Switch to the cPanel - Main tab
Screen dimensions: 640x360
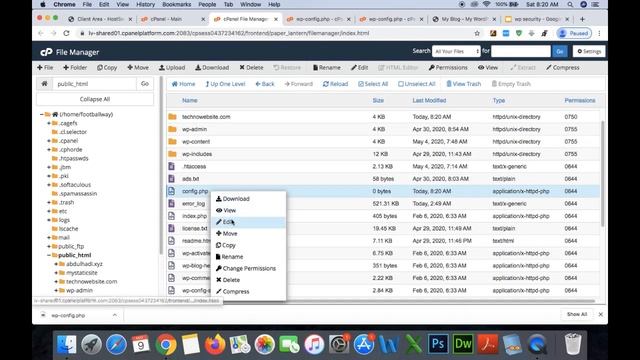pos(172,19)
